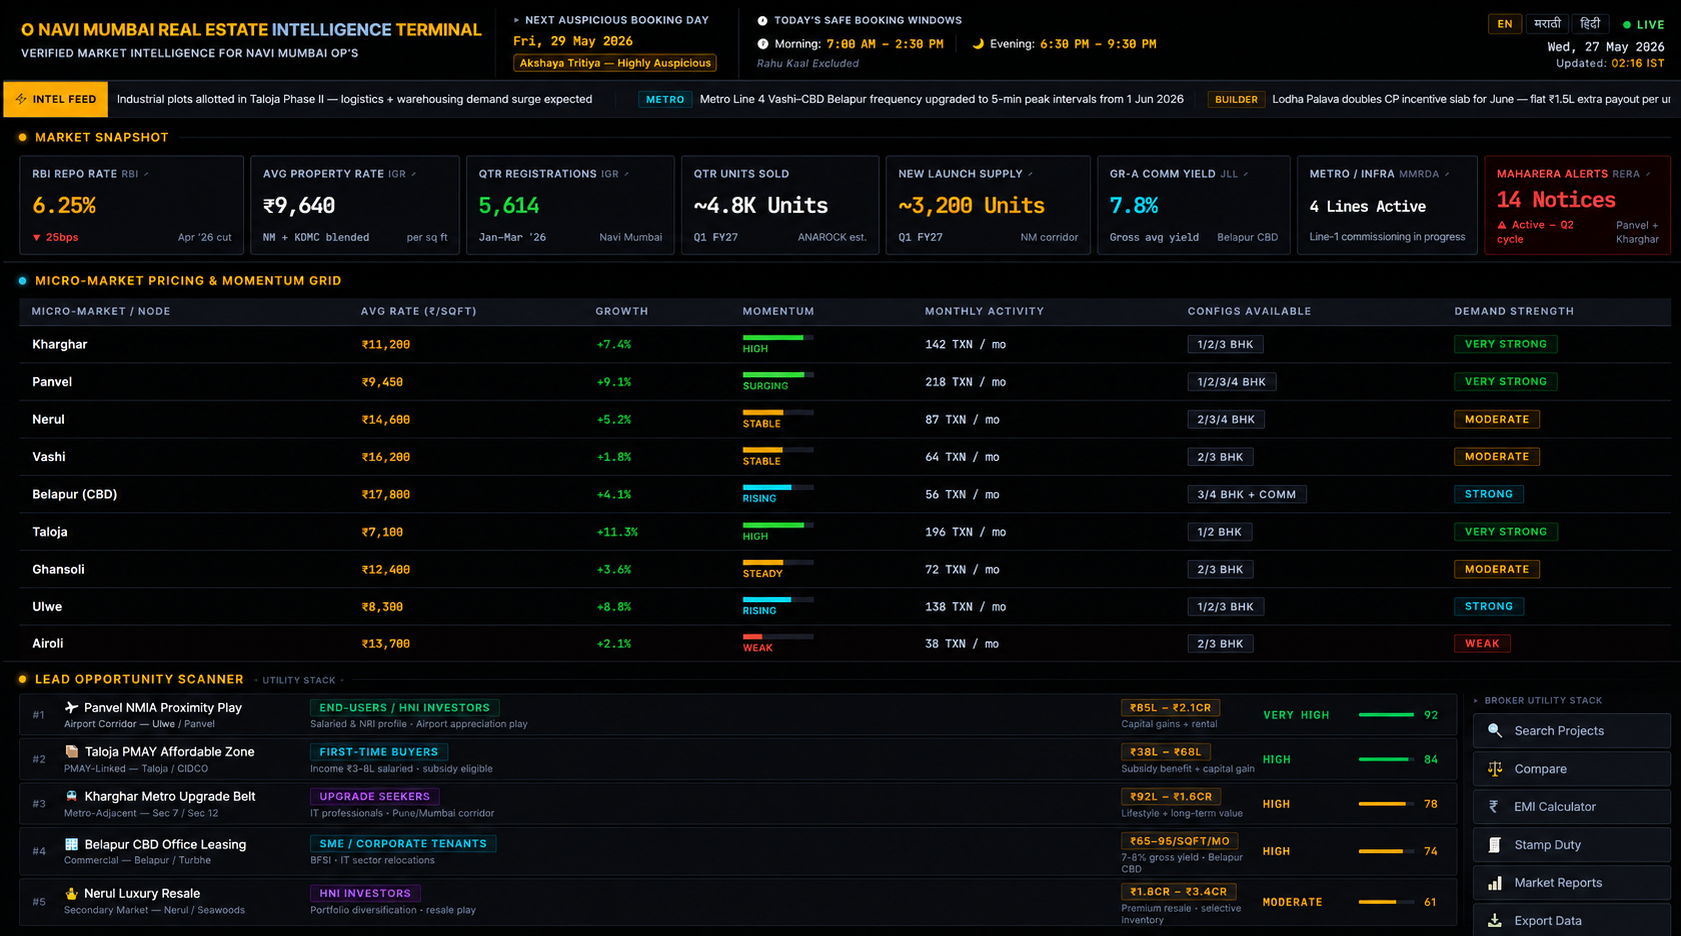Sort by the Momentum column header
This screenshot has height=936, width=1681.
[x=778, y=311]
